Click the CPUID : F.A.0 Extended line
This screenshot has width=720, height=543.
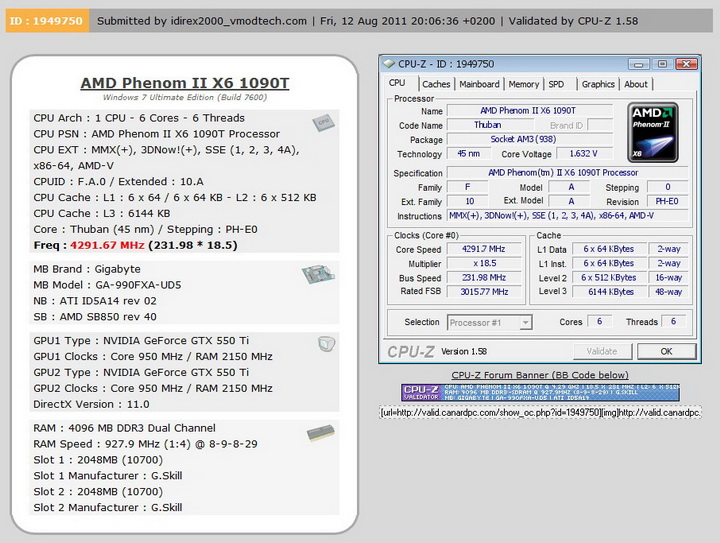click(x=118, y=182)
